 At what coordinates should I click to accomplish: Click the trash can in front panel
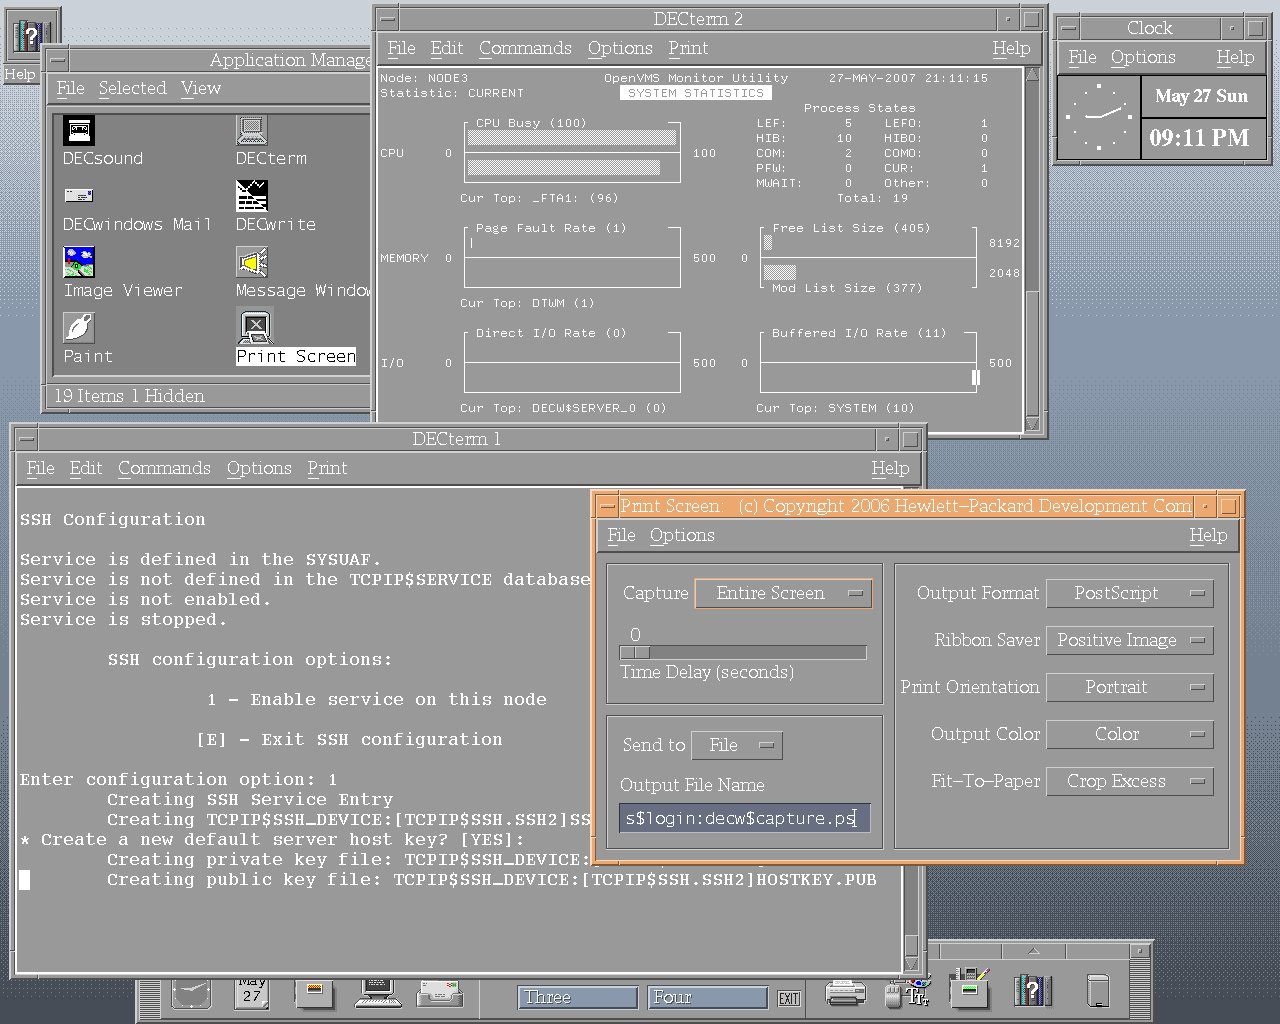(1098, 991)
